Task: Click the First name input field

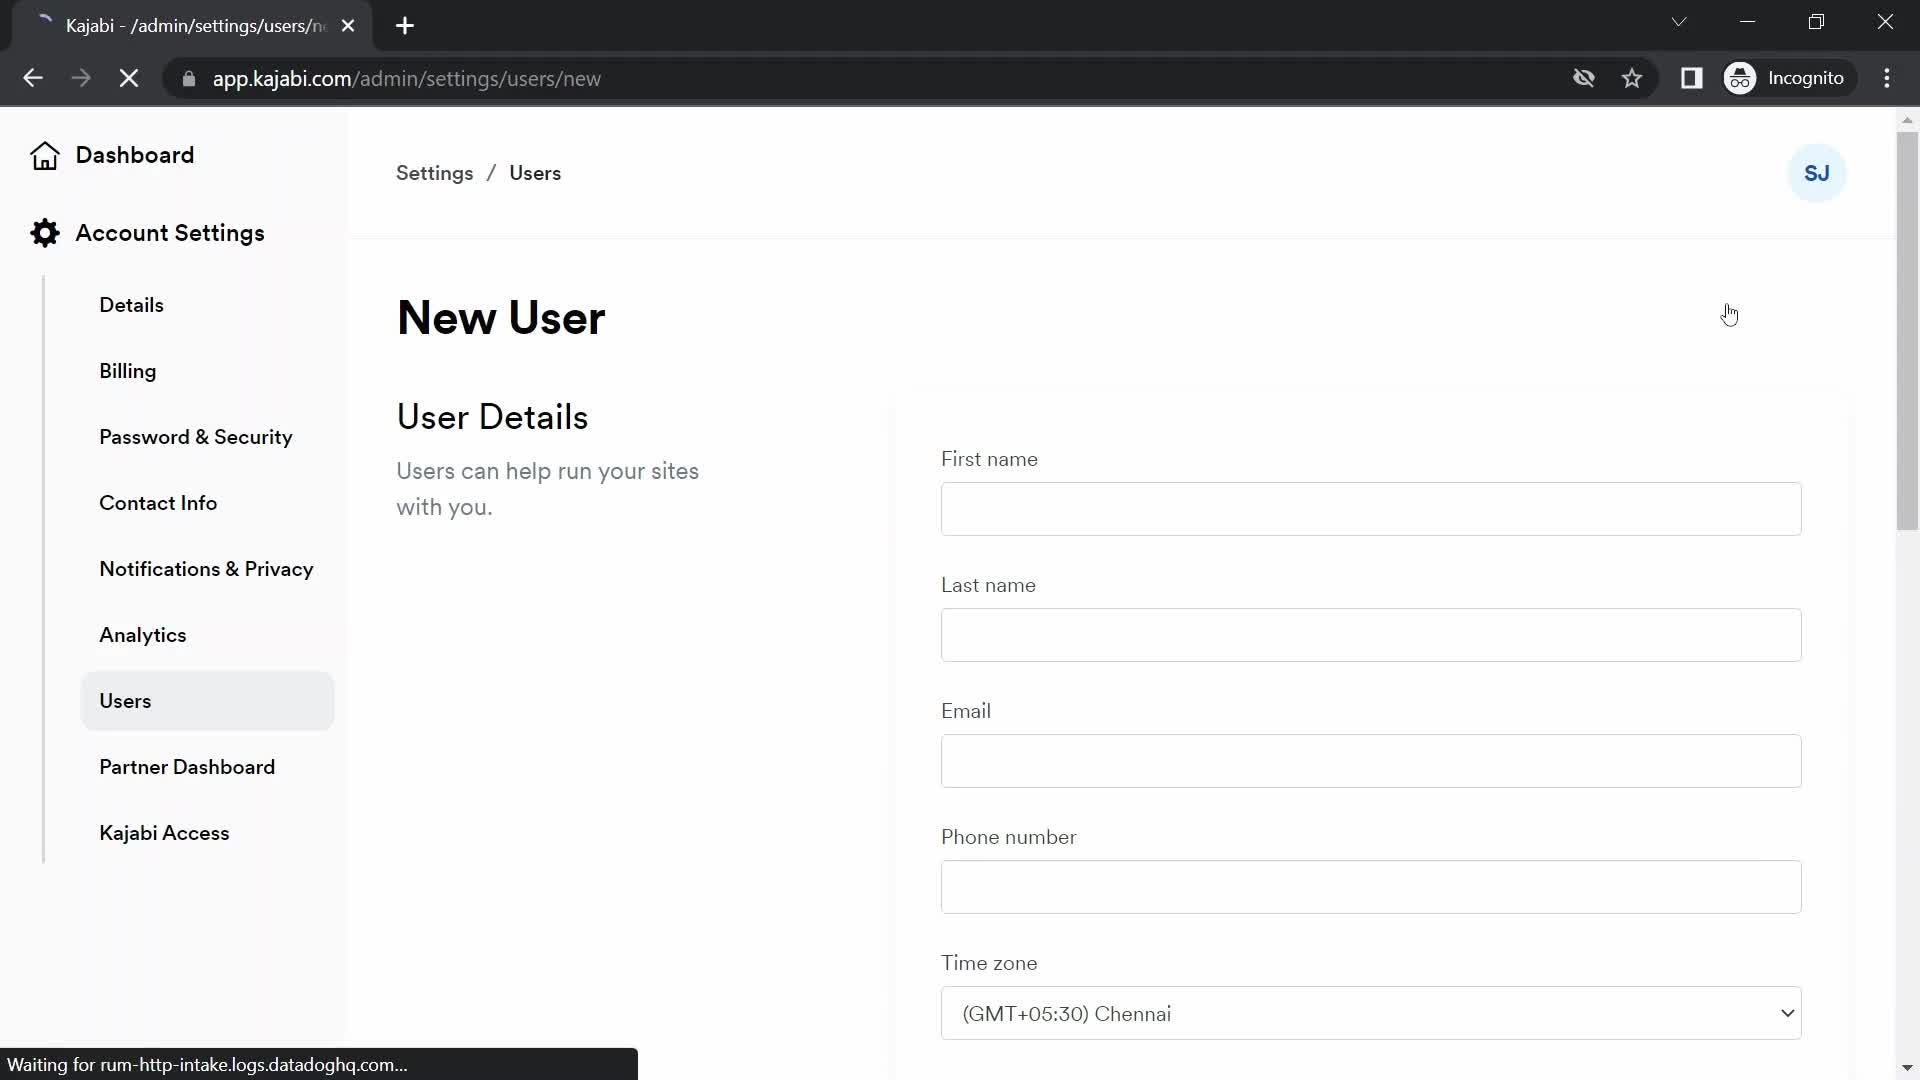Action: [x=1371, y=509]
